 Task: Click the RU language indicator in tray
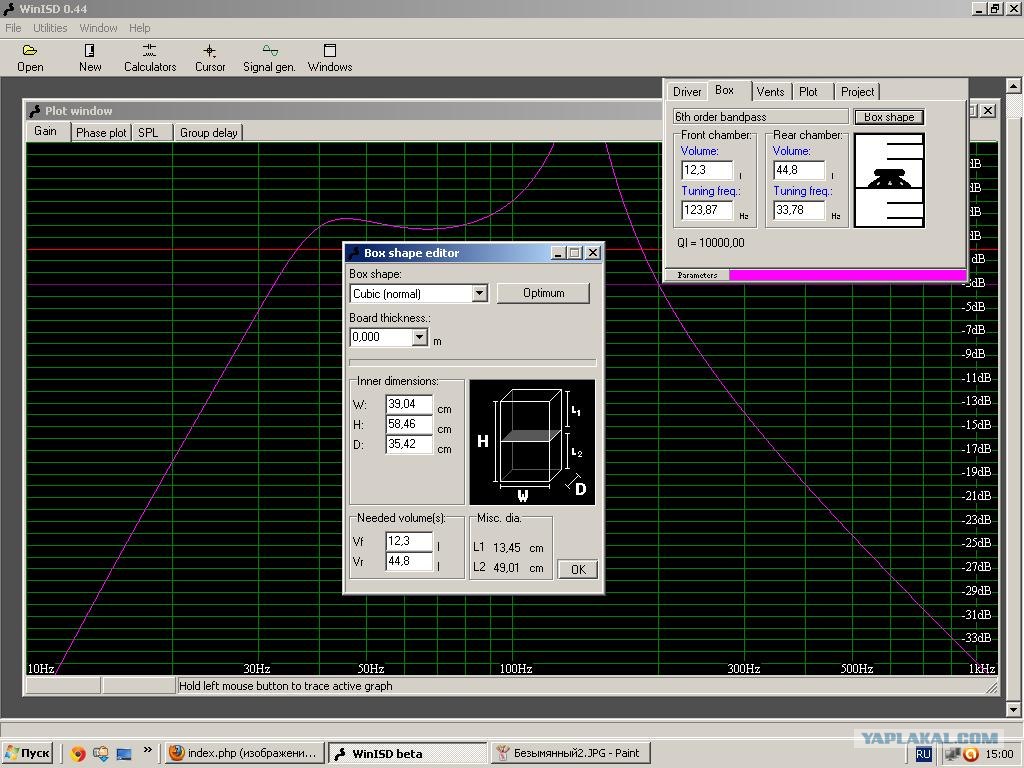coord(923,754)
